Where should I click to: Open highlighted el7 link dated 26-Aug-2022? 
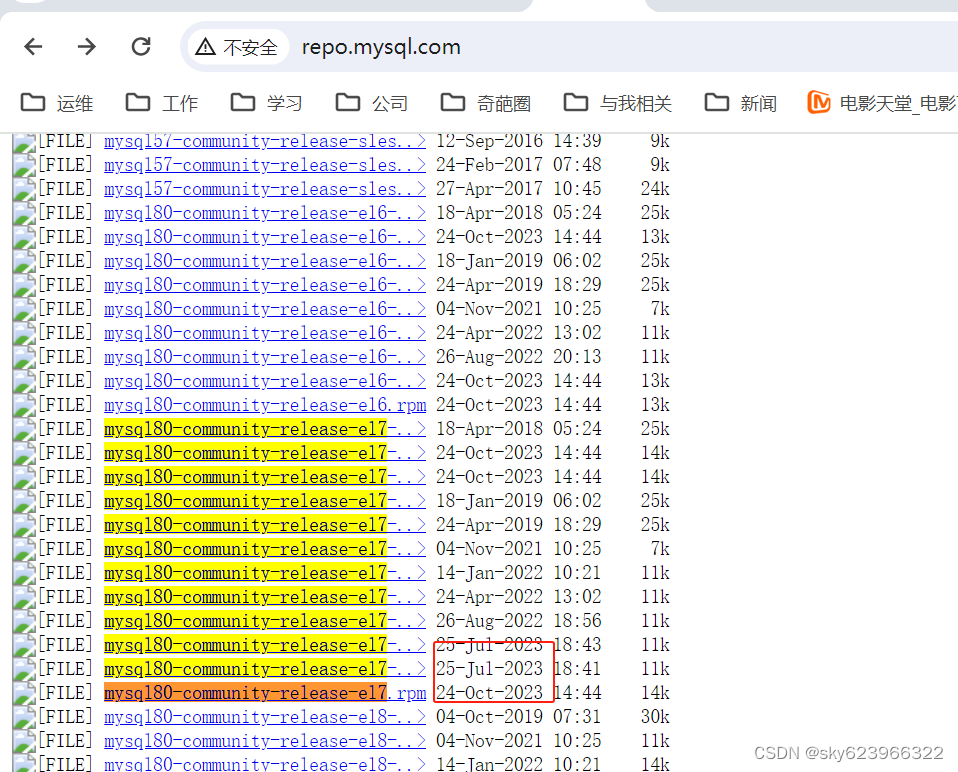point(265,621)
